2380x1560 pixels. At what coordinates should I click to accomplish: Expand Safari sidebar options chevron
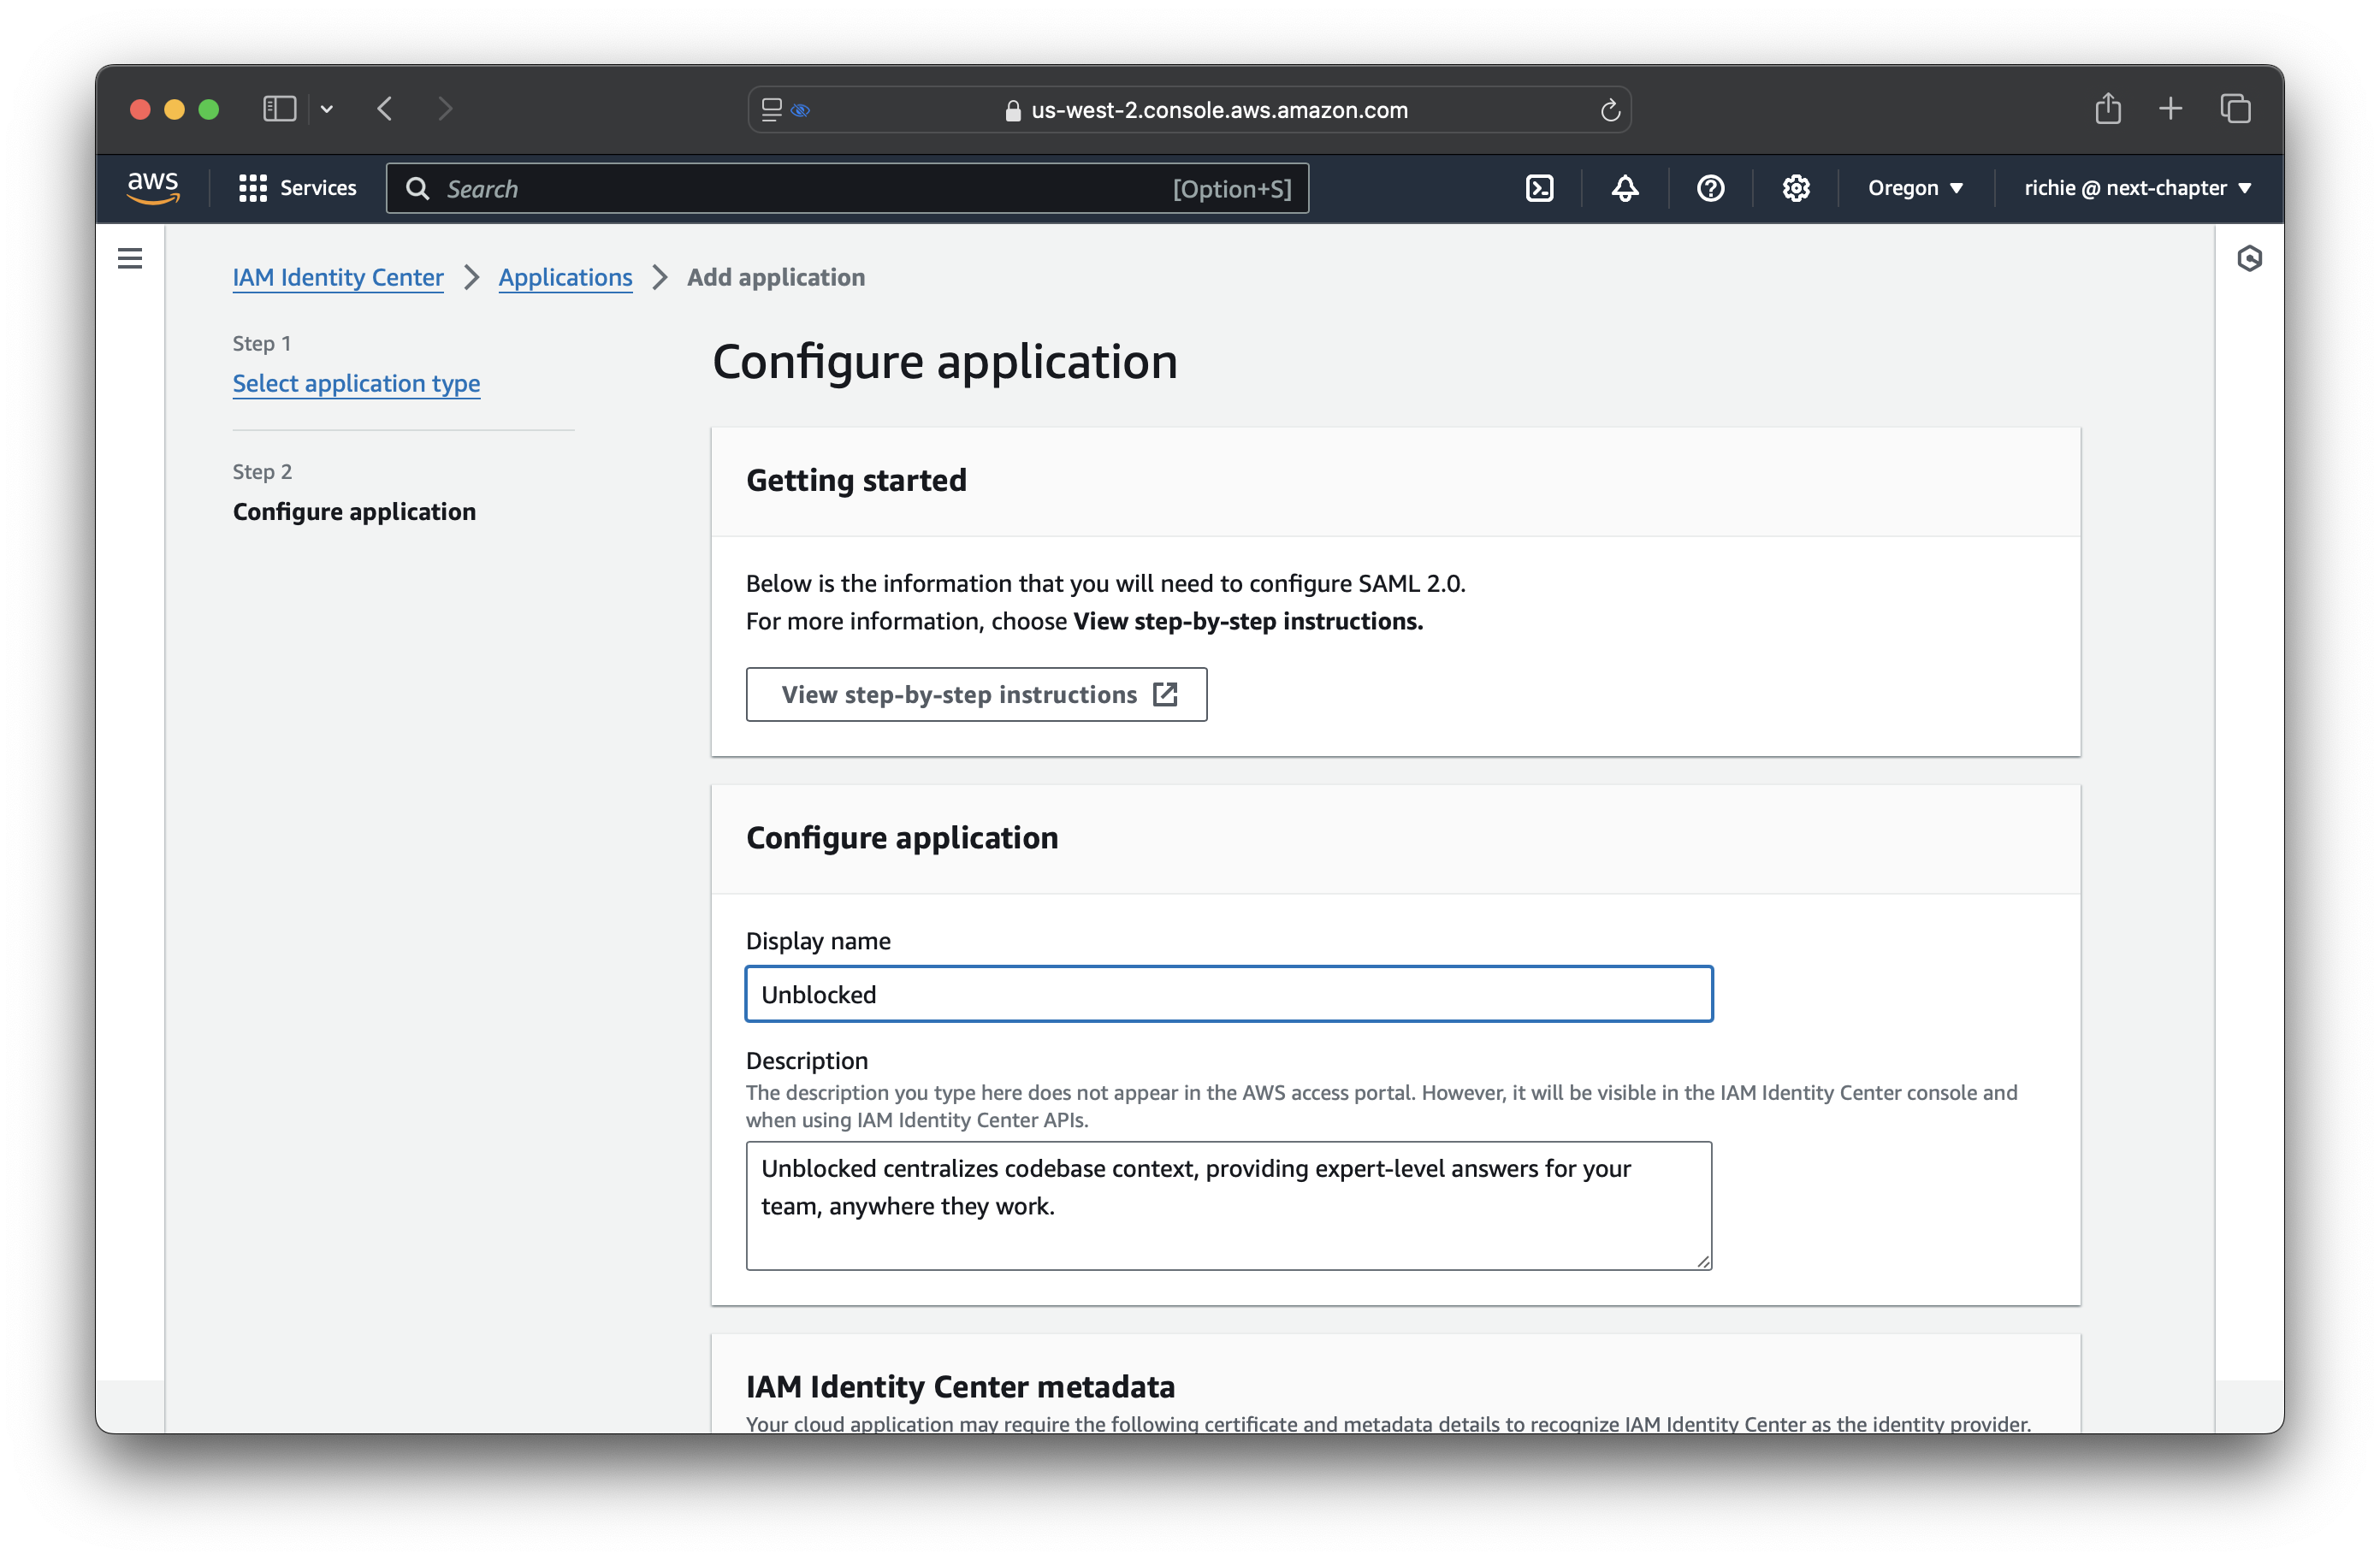(x=327, y=109)
